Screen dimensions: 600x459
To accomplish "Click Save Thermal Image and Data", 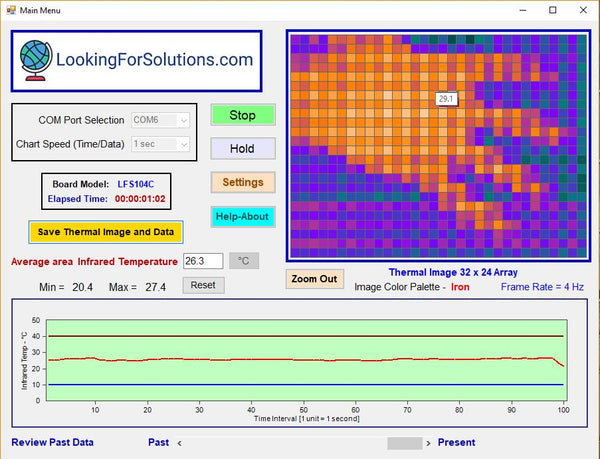I will pos(106,232).
